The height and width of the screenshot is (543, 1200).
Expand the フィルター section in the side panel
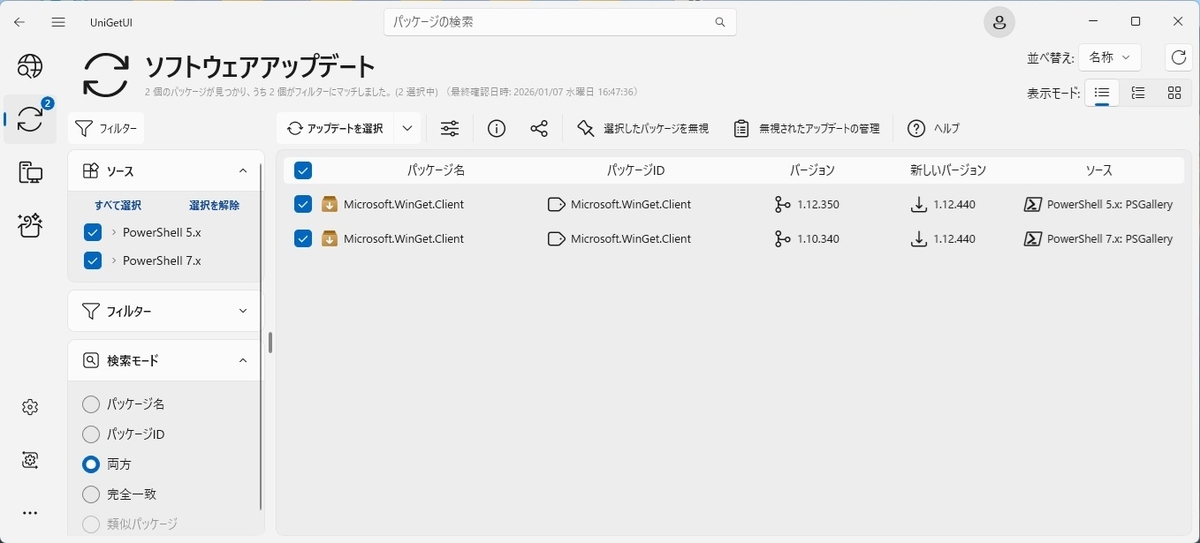(x=243, y=311)
